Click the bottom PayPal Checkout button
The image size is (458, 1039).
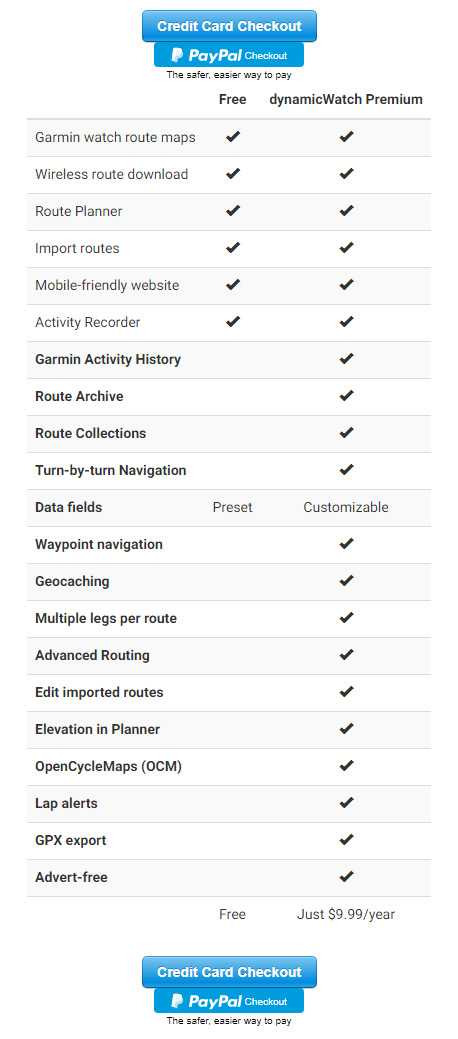click(x=229, y=1001)
